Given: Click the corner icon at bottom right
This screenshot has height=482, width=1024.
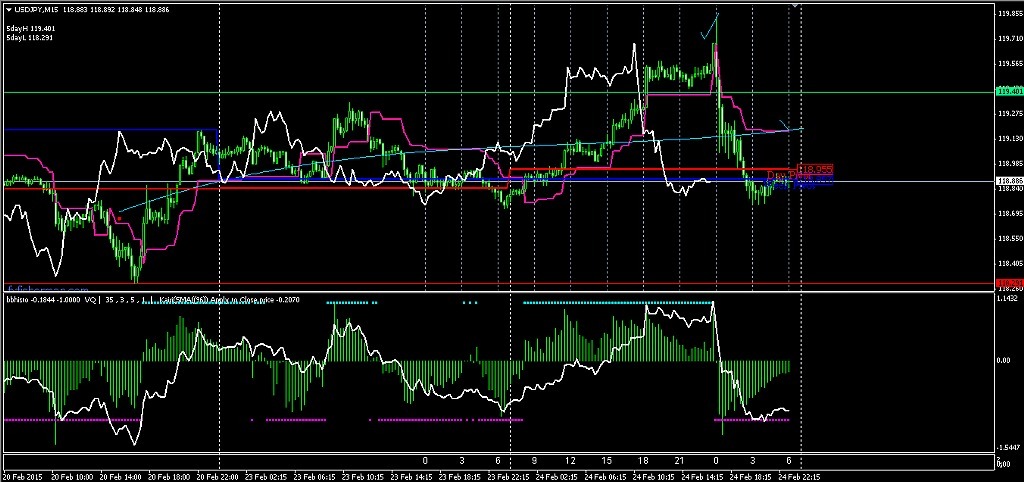Looking at the screenshot, I should pyautogui.click(x=1000, y=462).
